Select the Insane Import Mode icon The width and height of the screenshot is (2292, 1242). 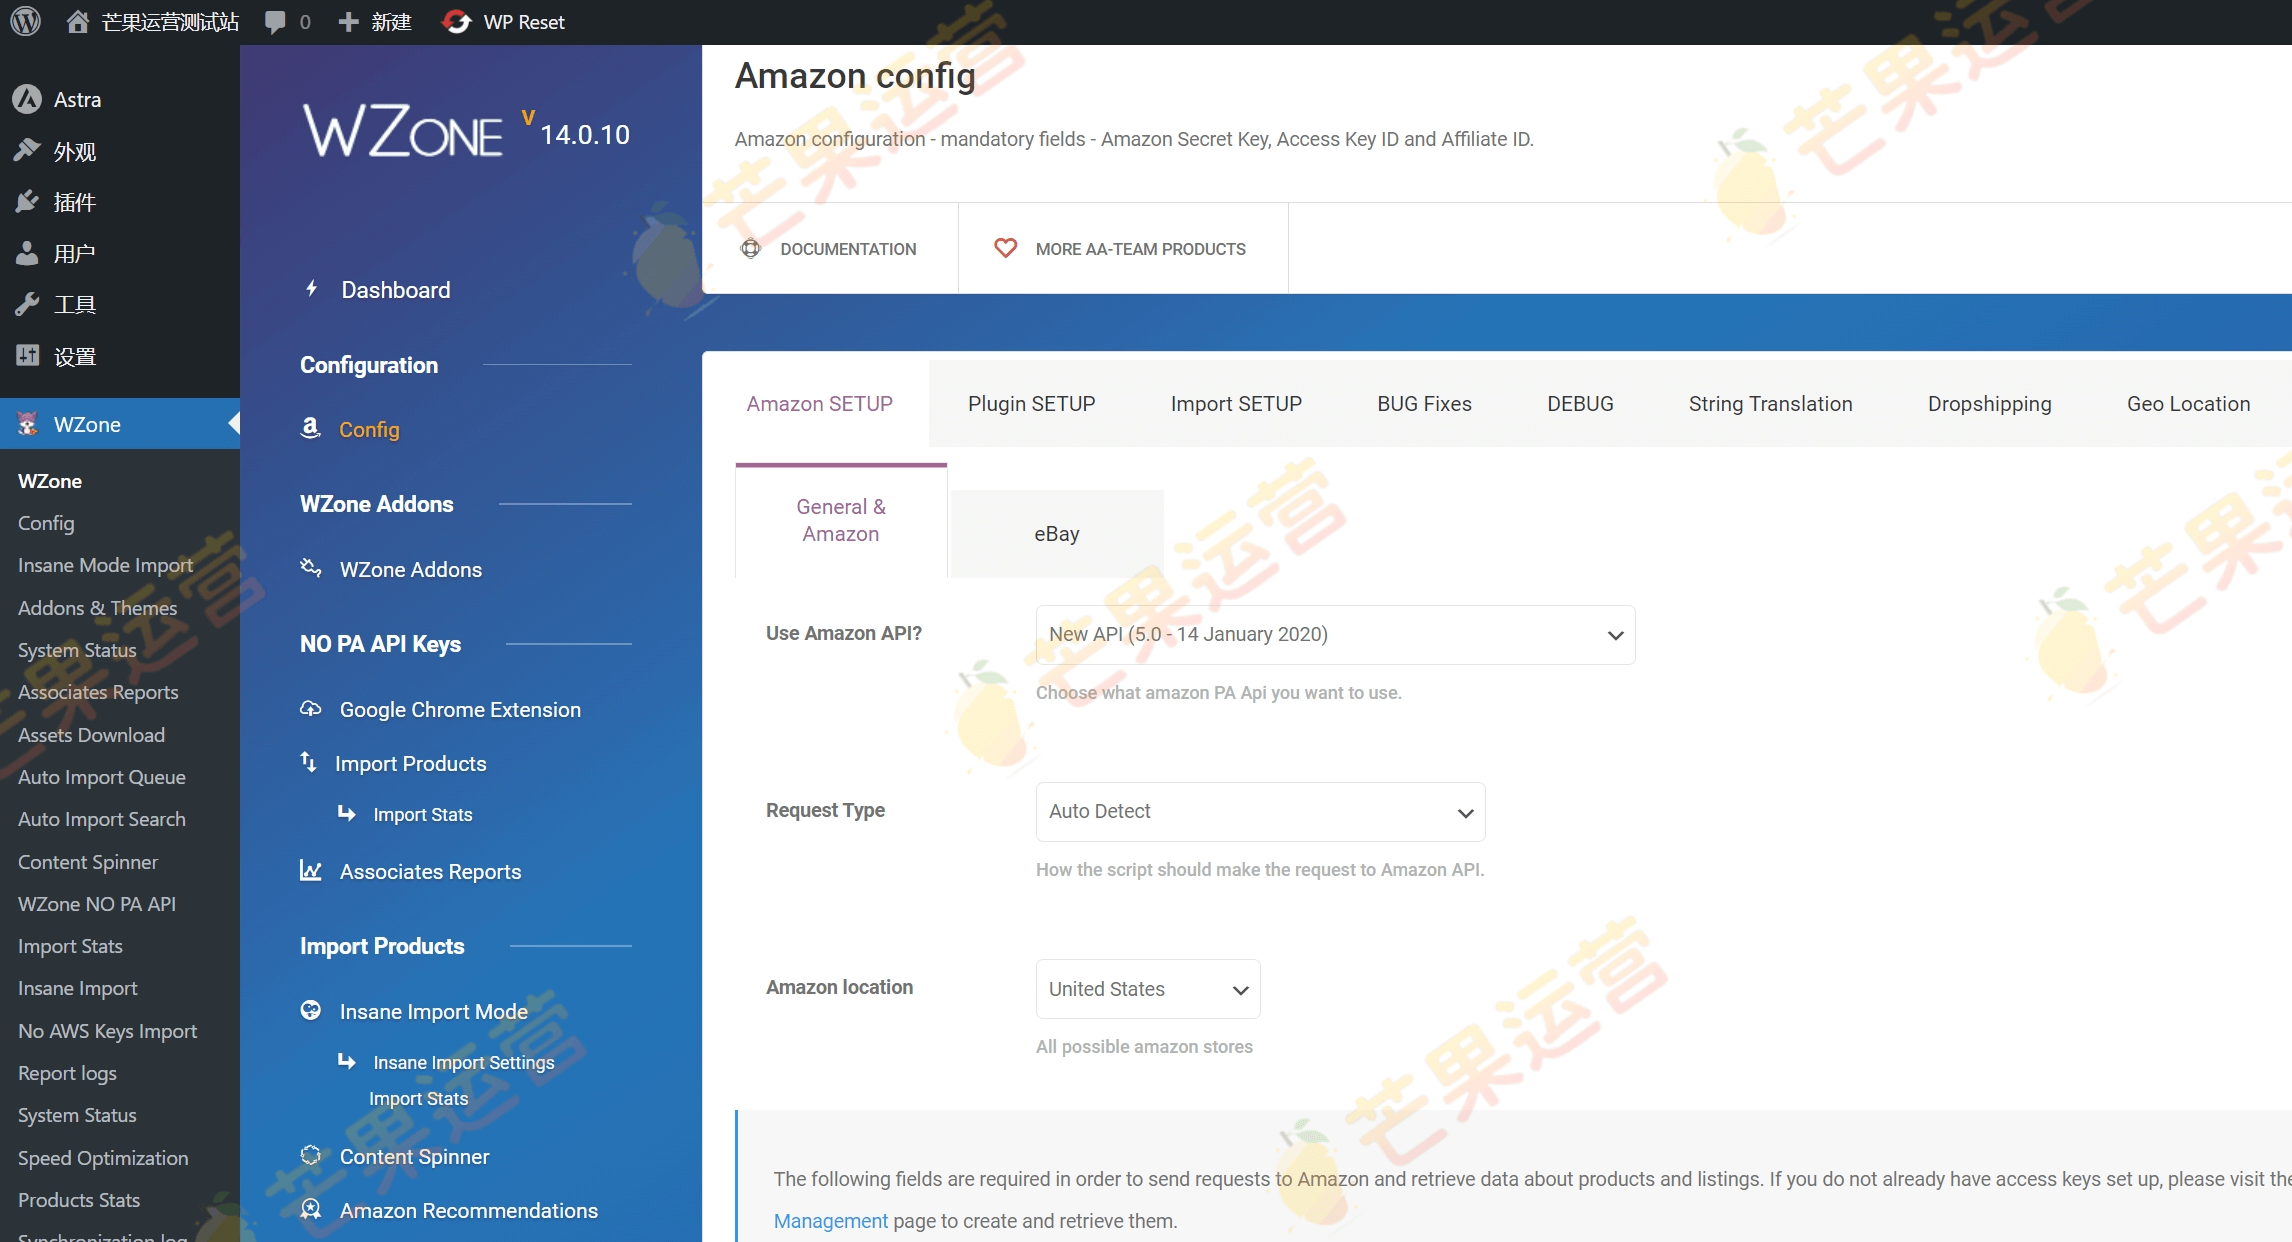[x=310, y=1010]
